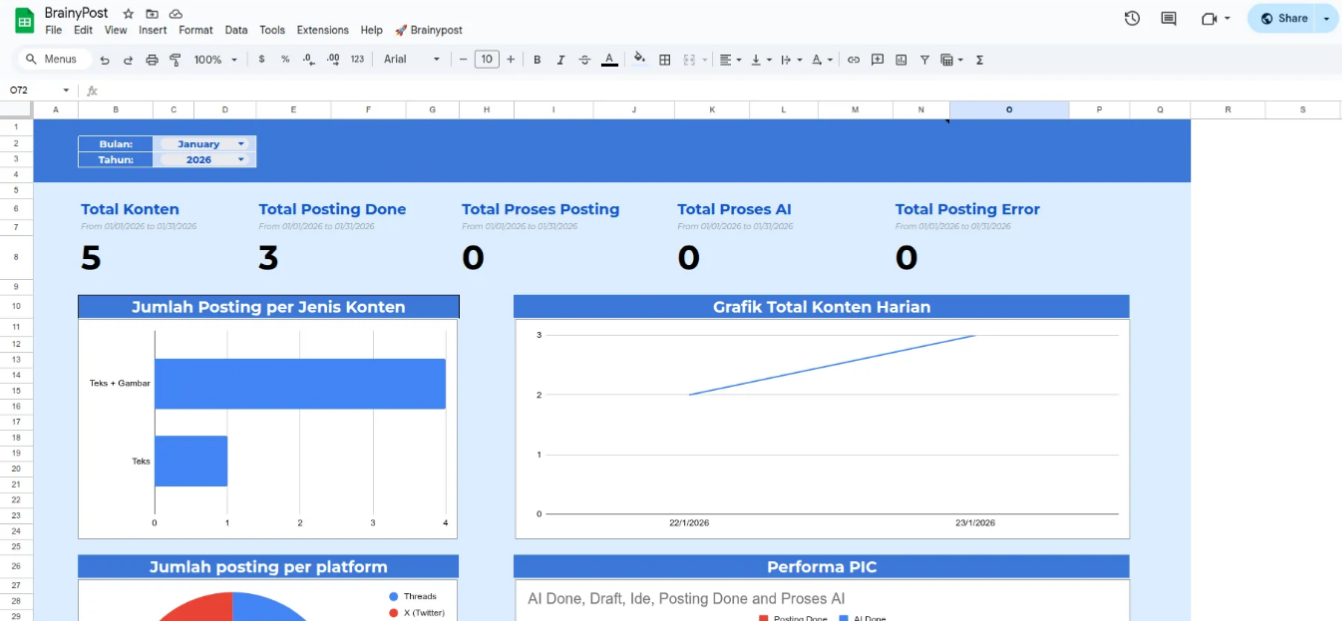1342x621 pixels.
Task: Open the Data menu
Action: coord(236,30)
